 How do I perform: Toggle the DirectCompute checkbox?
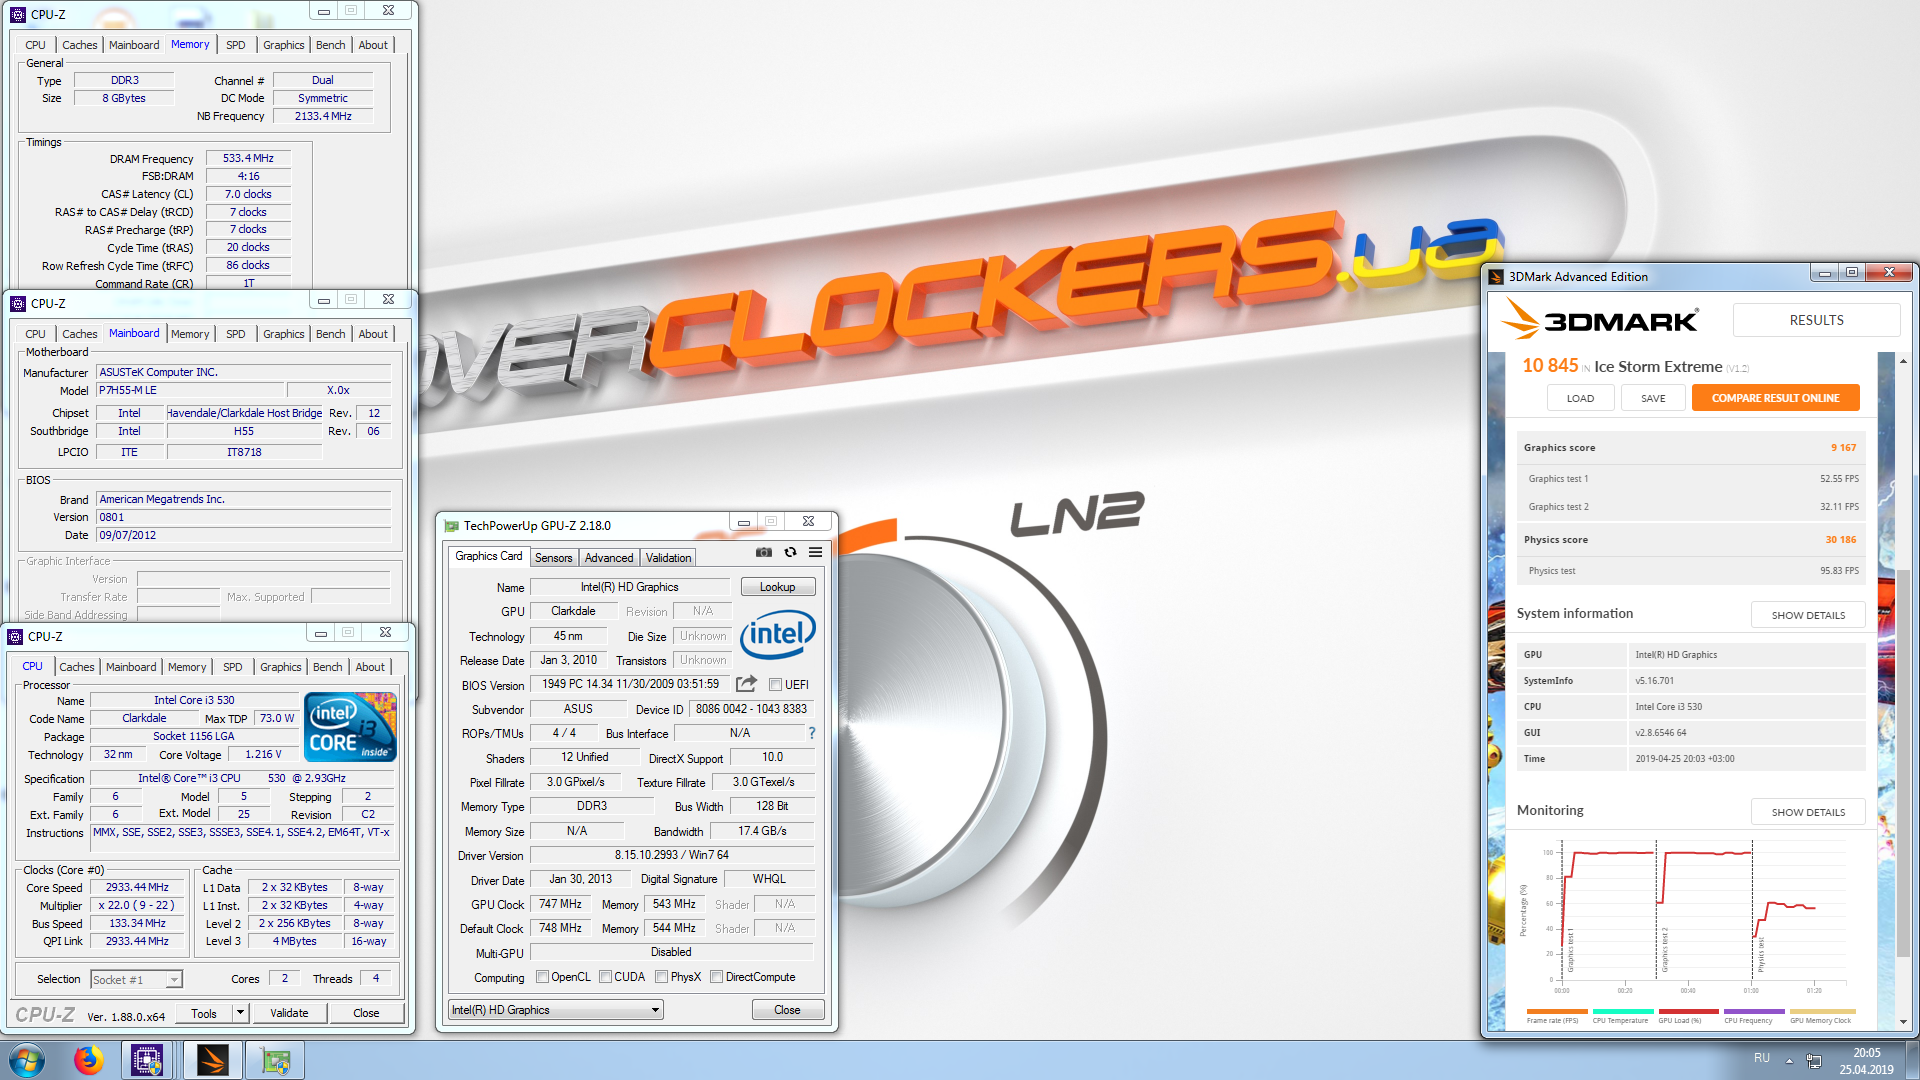(x=716, y=977)
